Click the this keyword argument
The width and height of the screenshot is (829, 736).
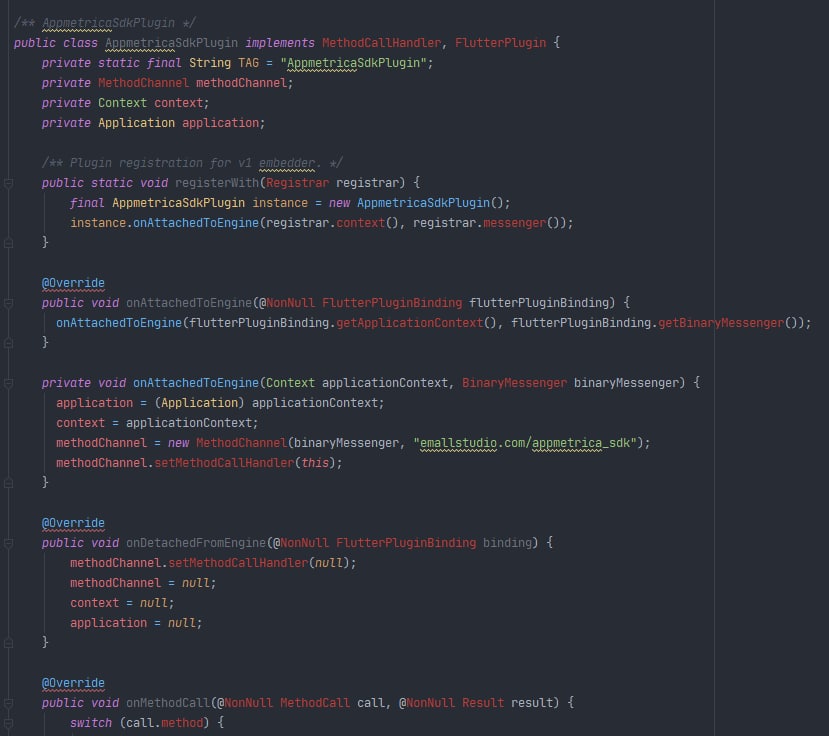click(x=315, y=463)
